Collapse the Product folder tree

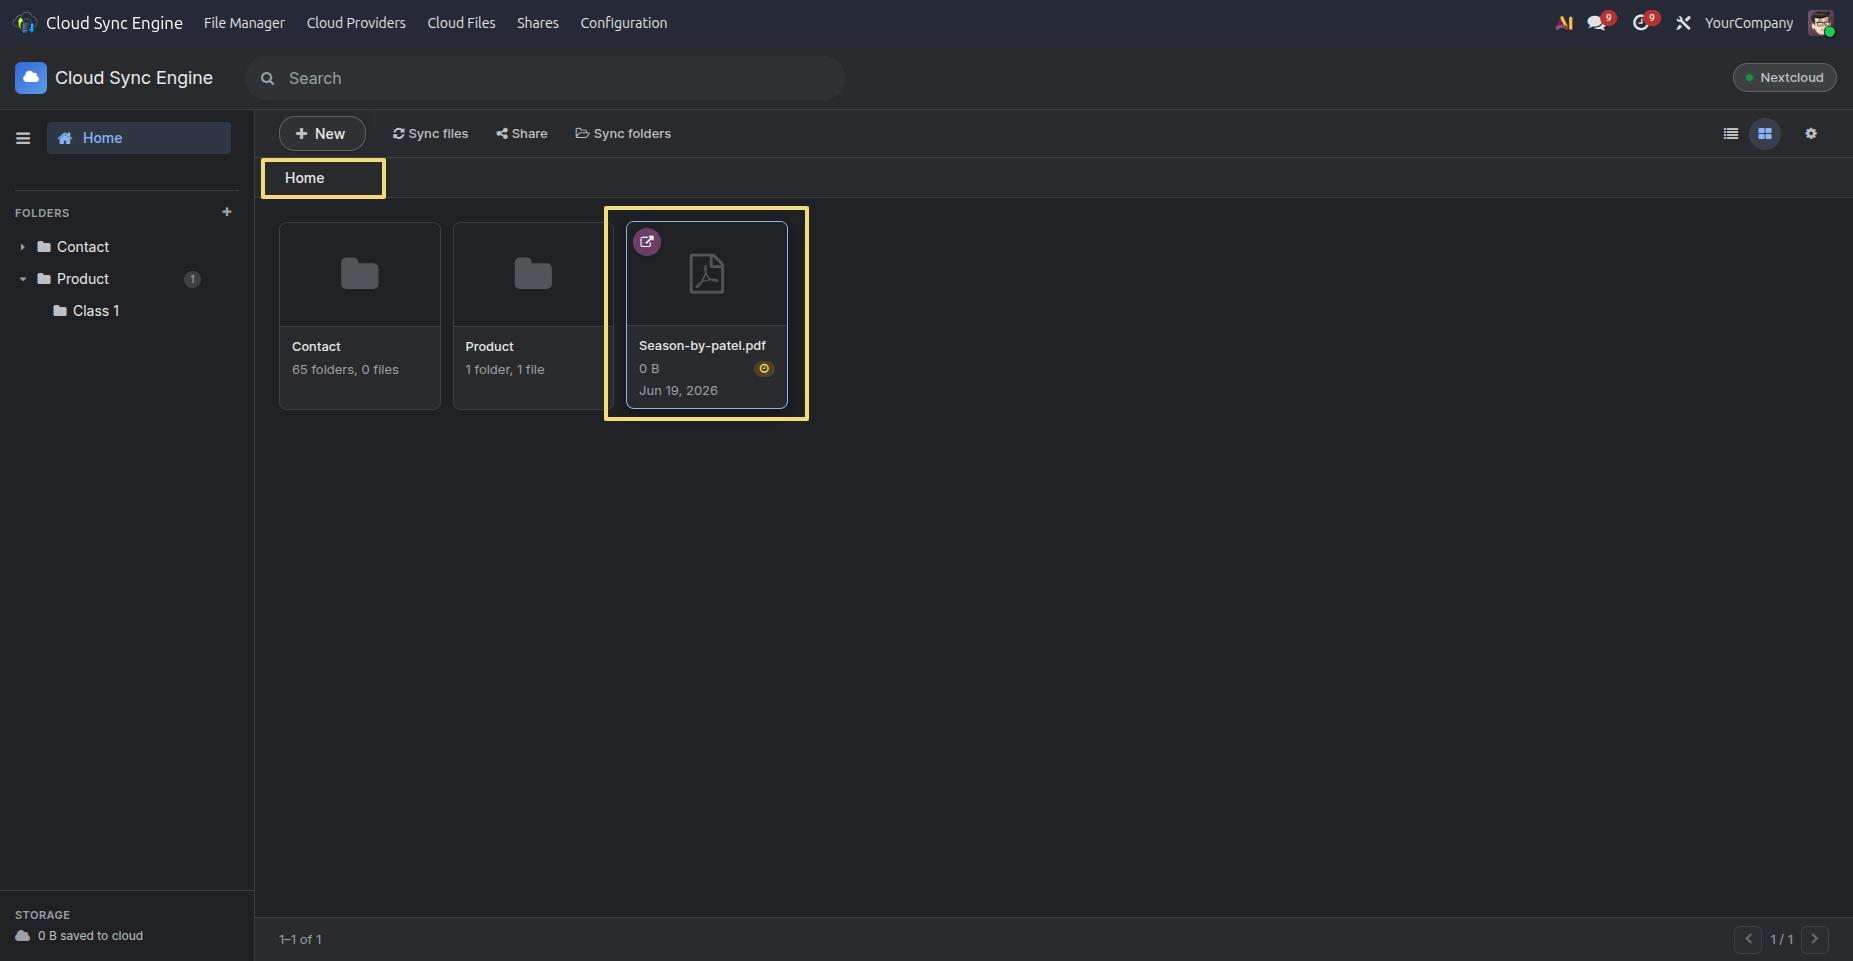[x=22, y=279]
